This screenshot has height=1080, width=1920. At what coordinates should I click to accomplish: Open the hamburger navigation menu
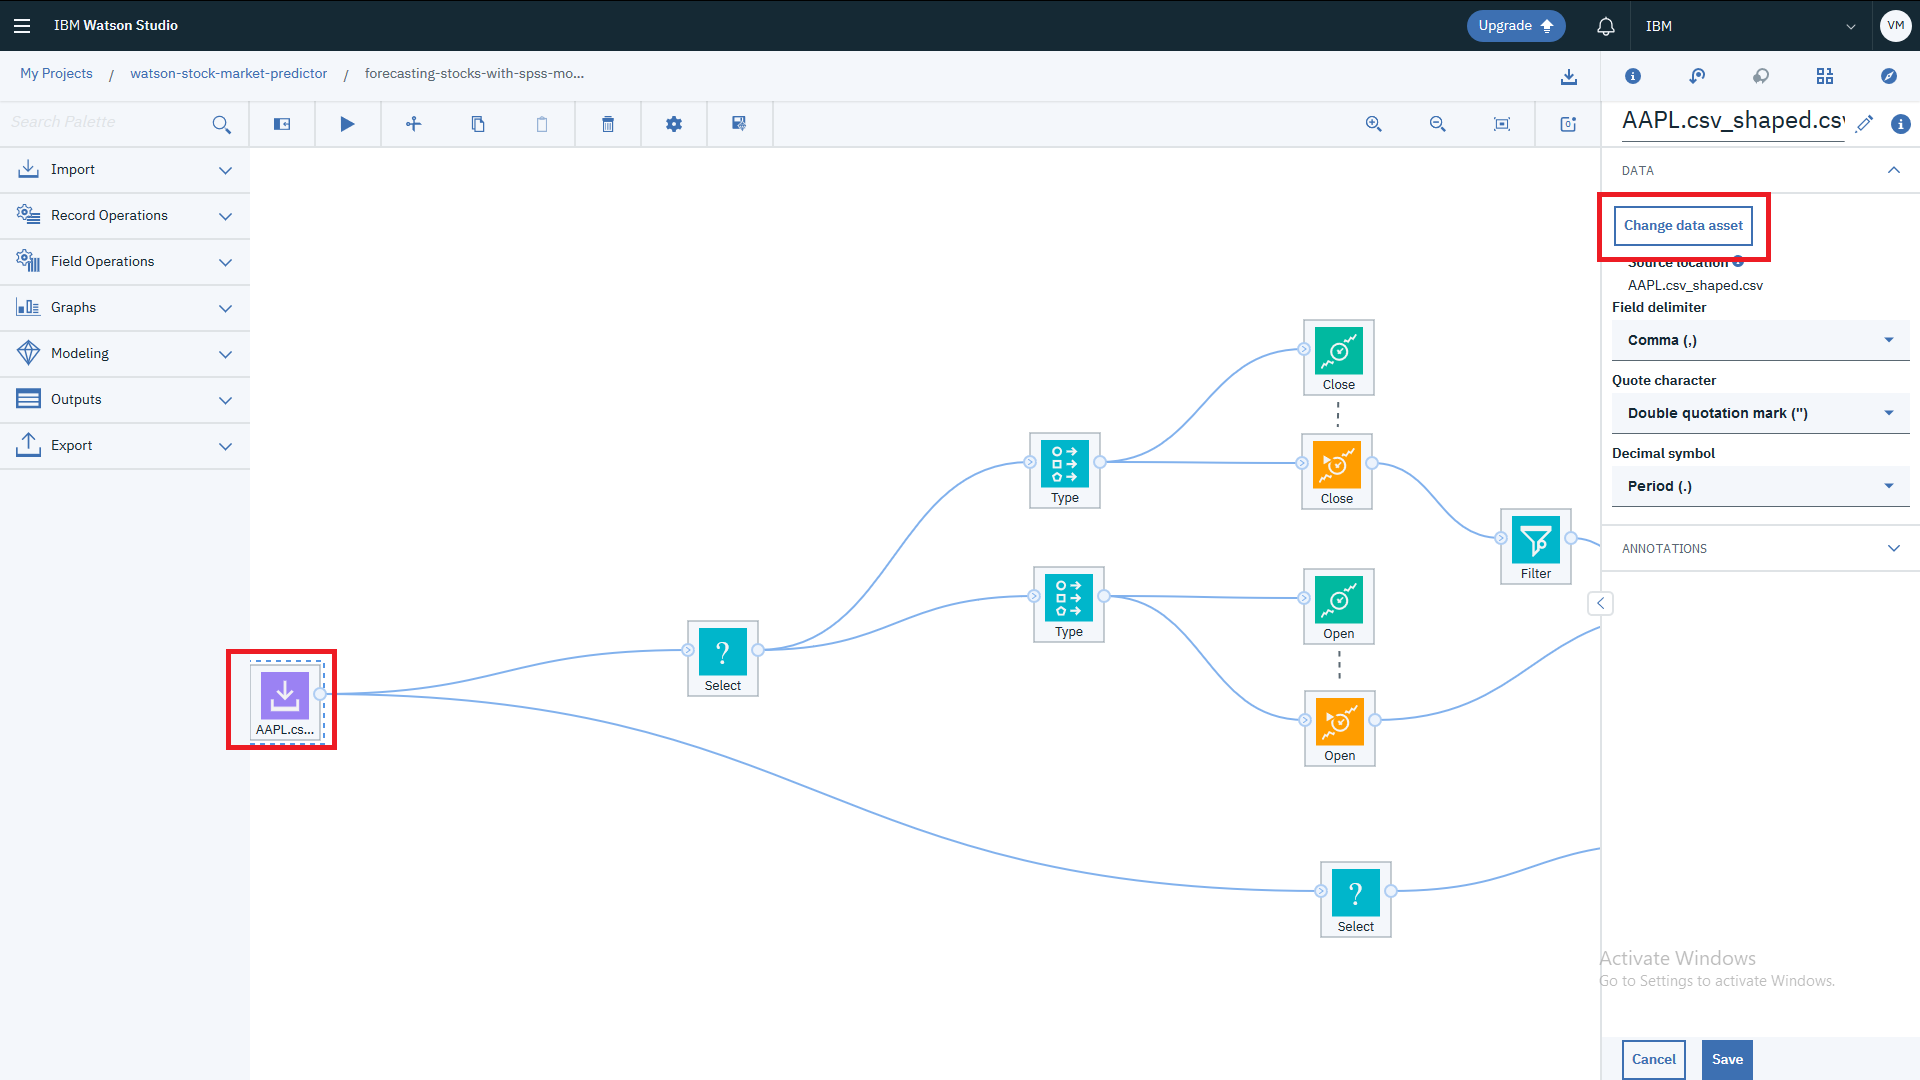click(x=22, y=26)
